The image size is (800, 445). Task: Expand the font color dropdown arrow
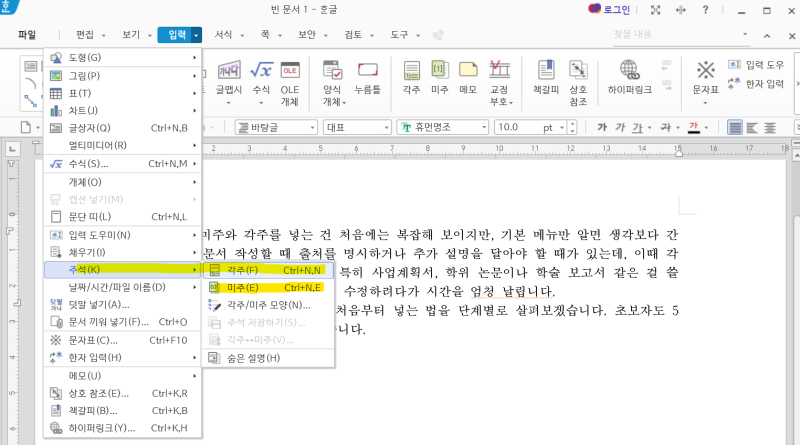[x=706, y=128]
